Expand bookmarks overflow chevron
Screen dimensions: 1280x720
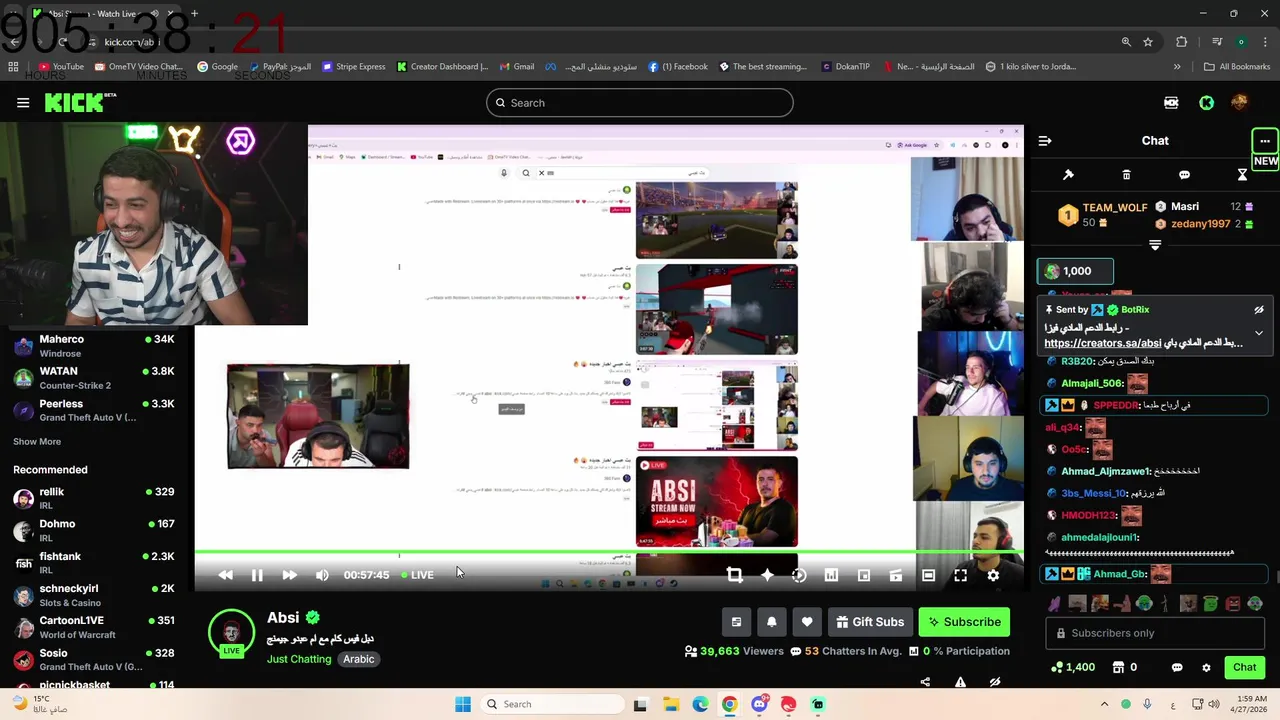click(1177, 67)
